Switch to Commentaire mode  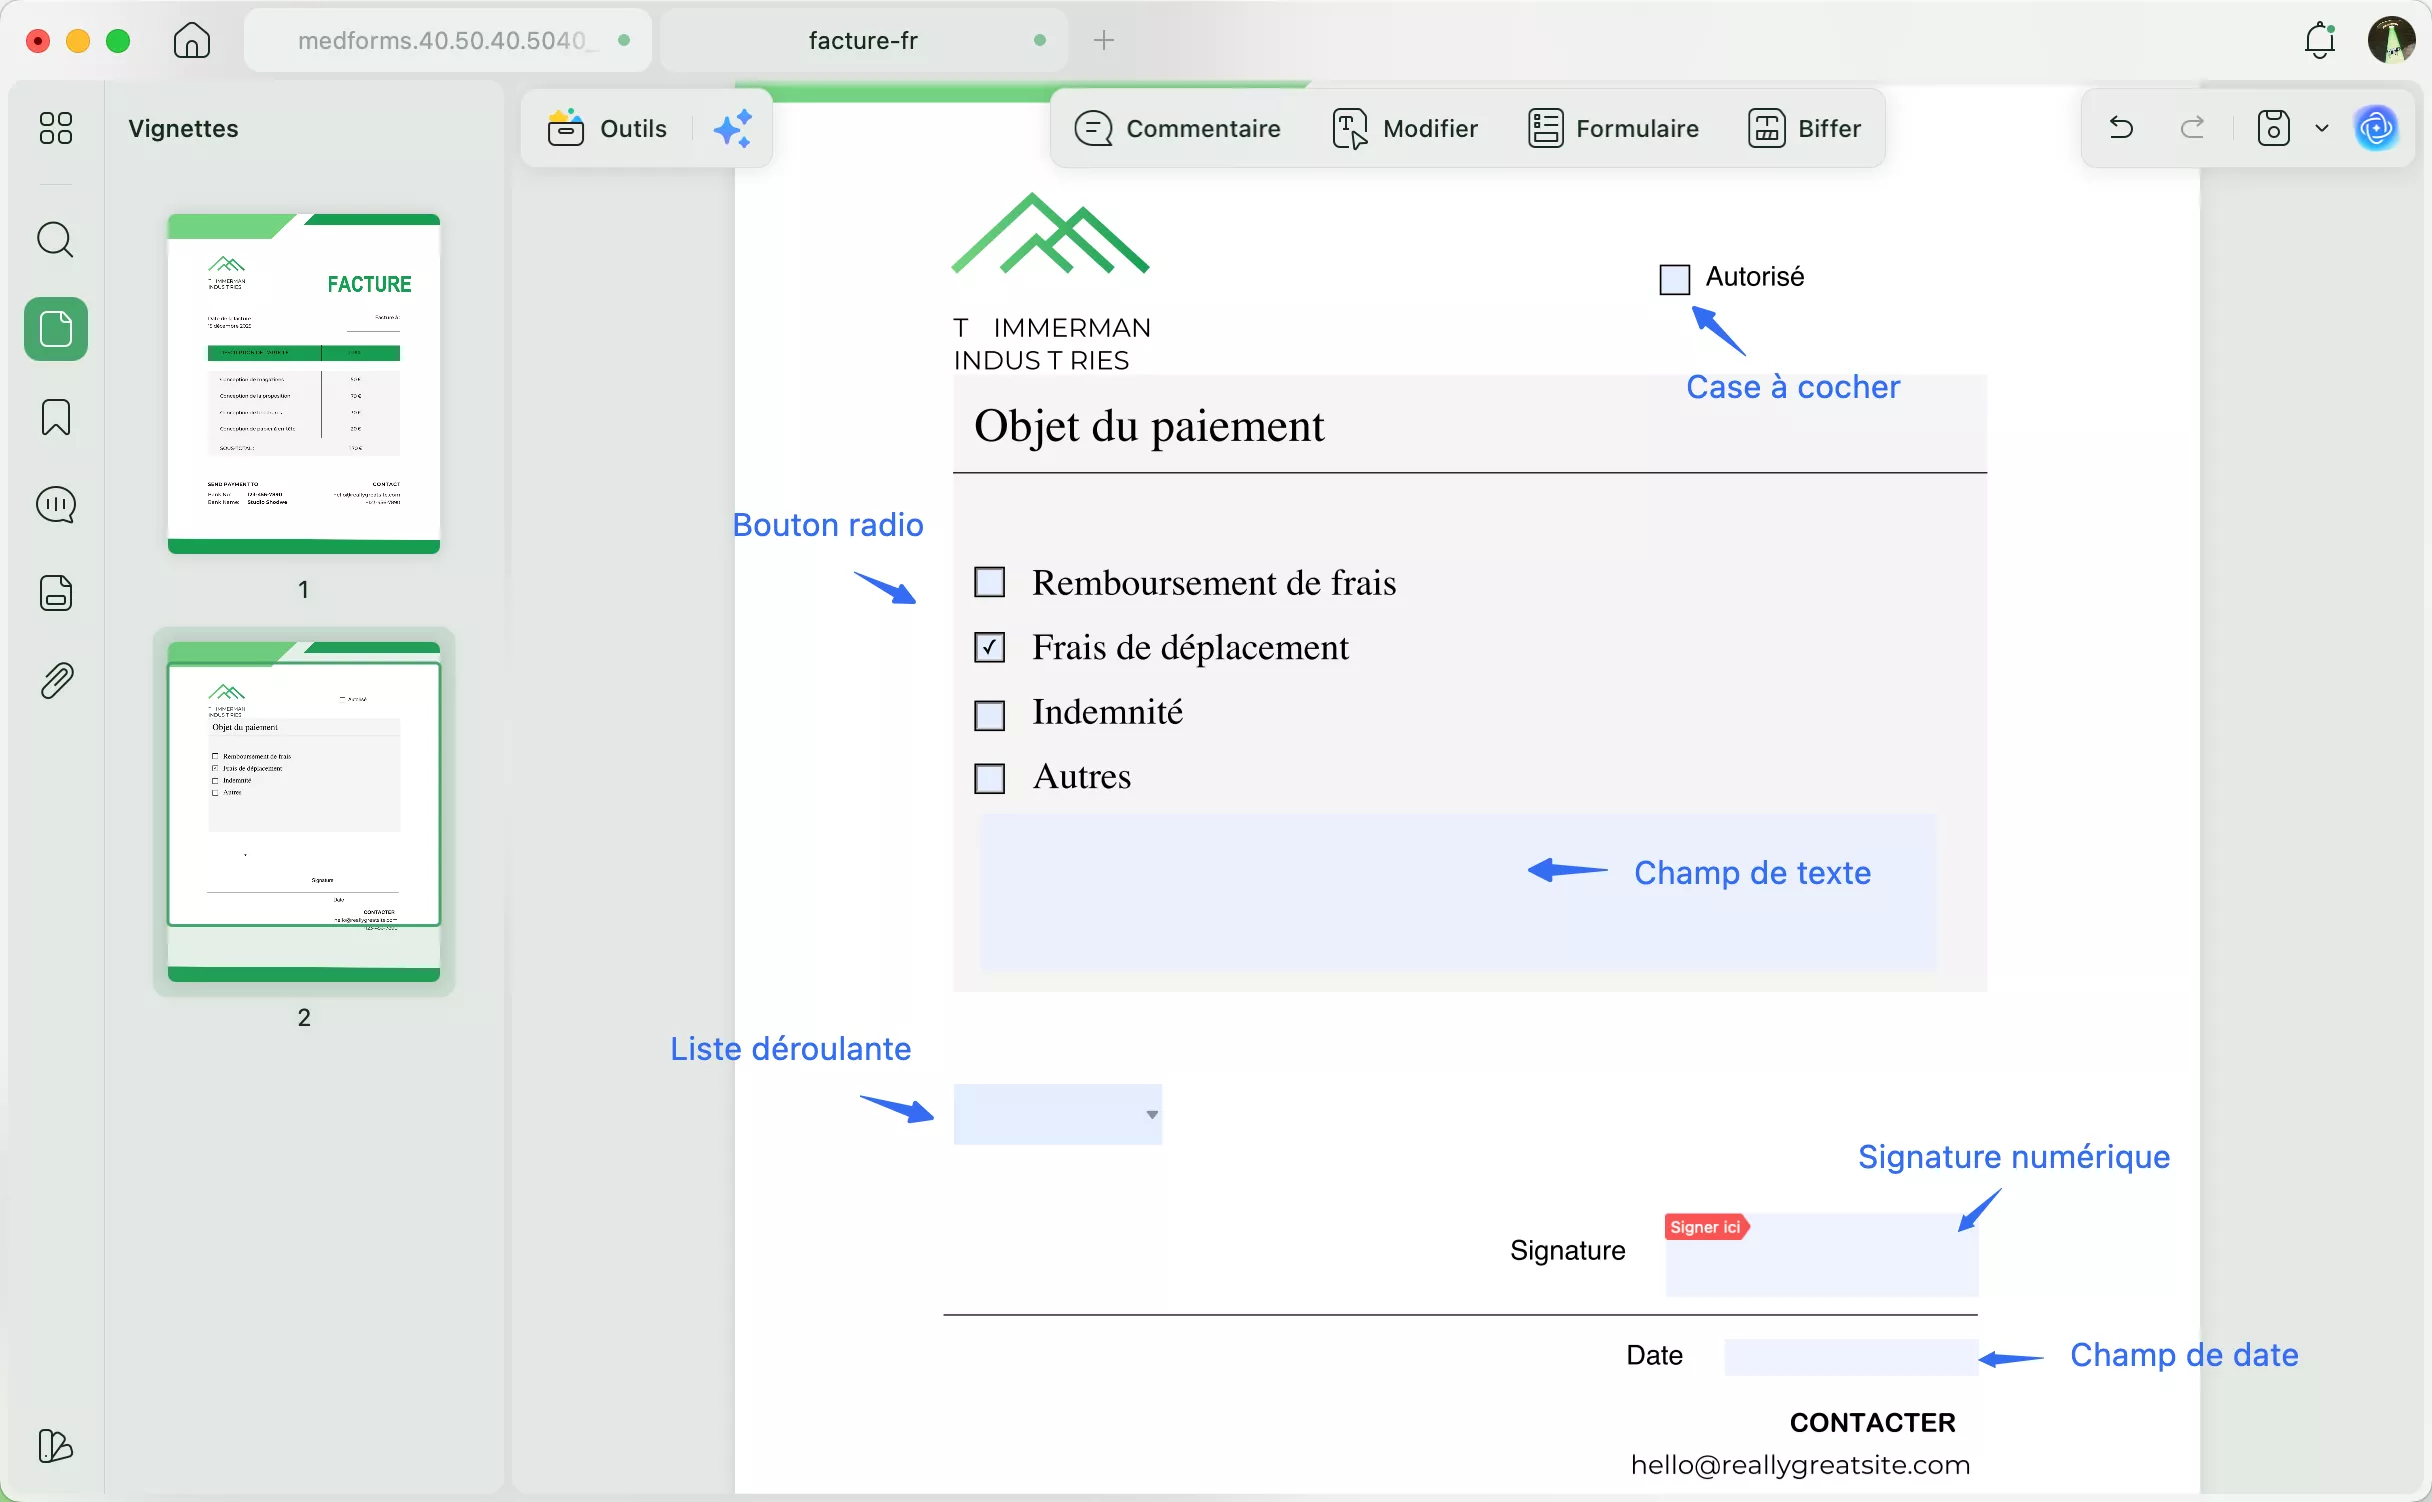click(1178, 129)
